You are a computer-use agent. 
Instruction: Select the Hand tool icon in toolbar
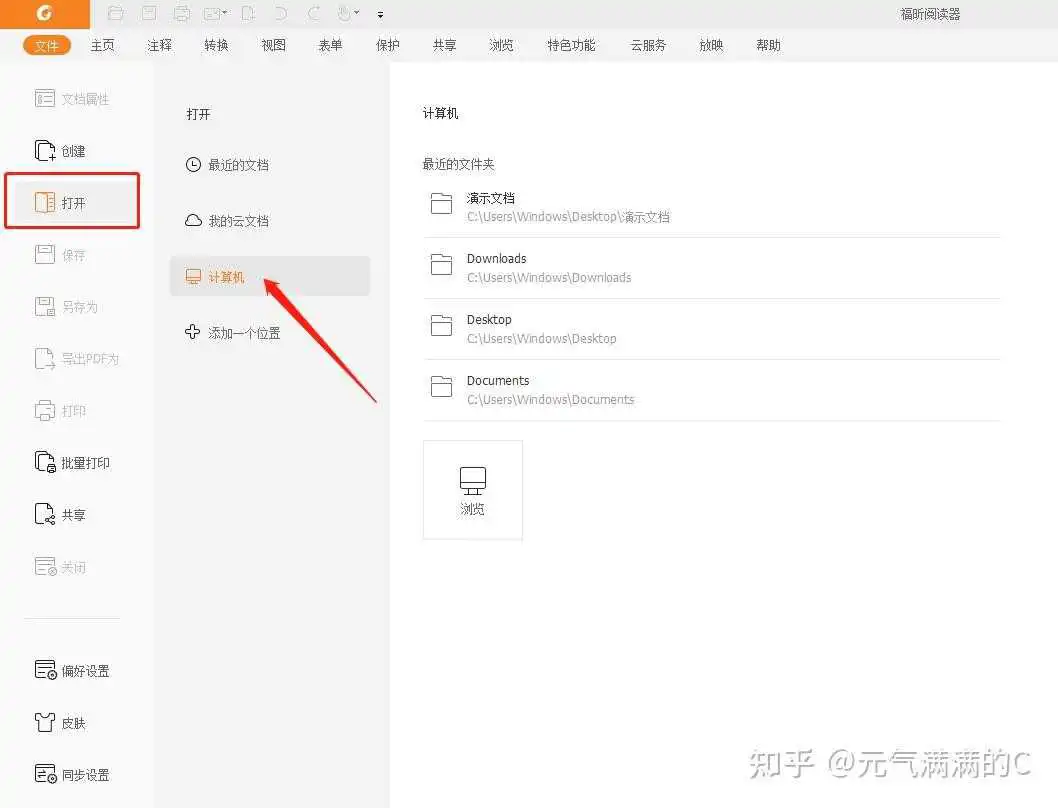pyautogui.click(x=344, y=13)
